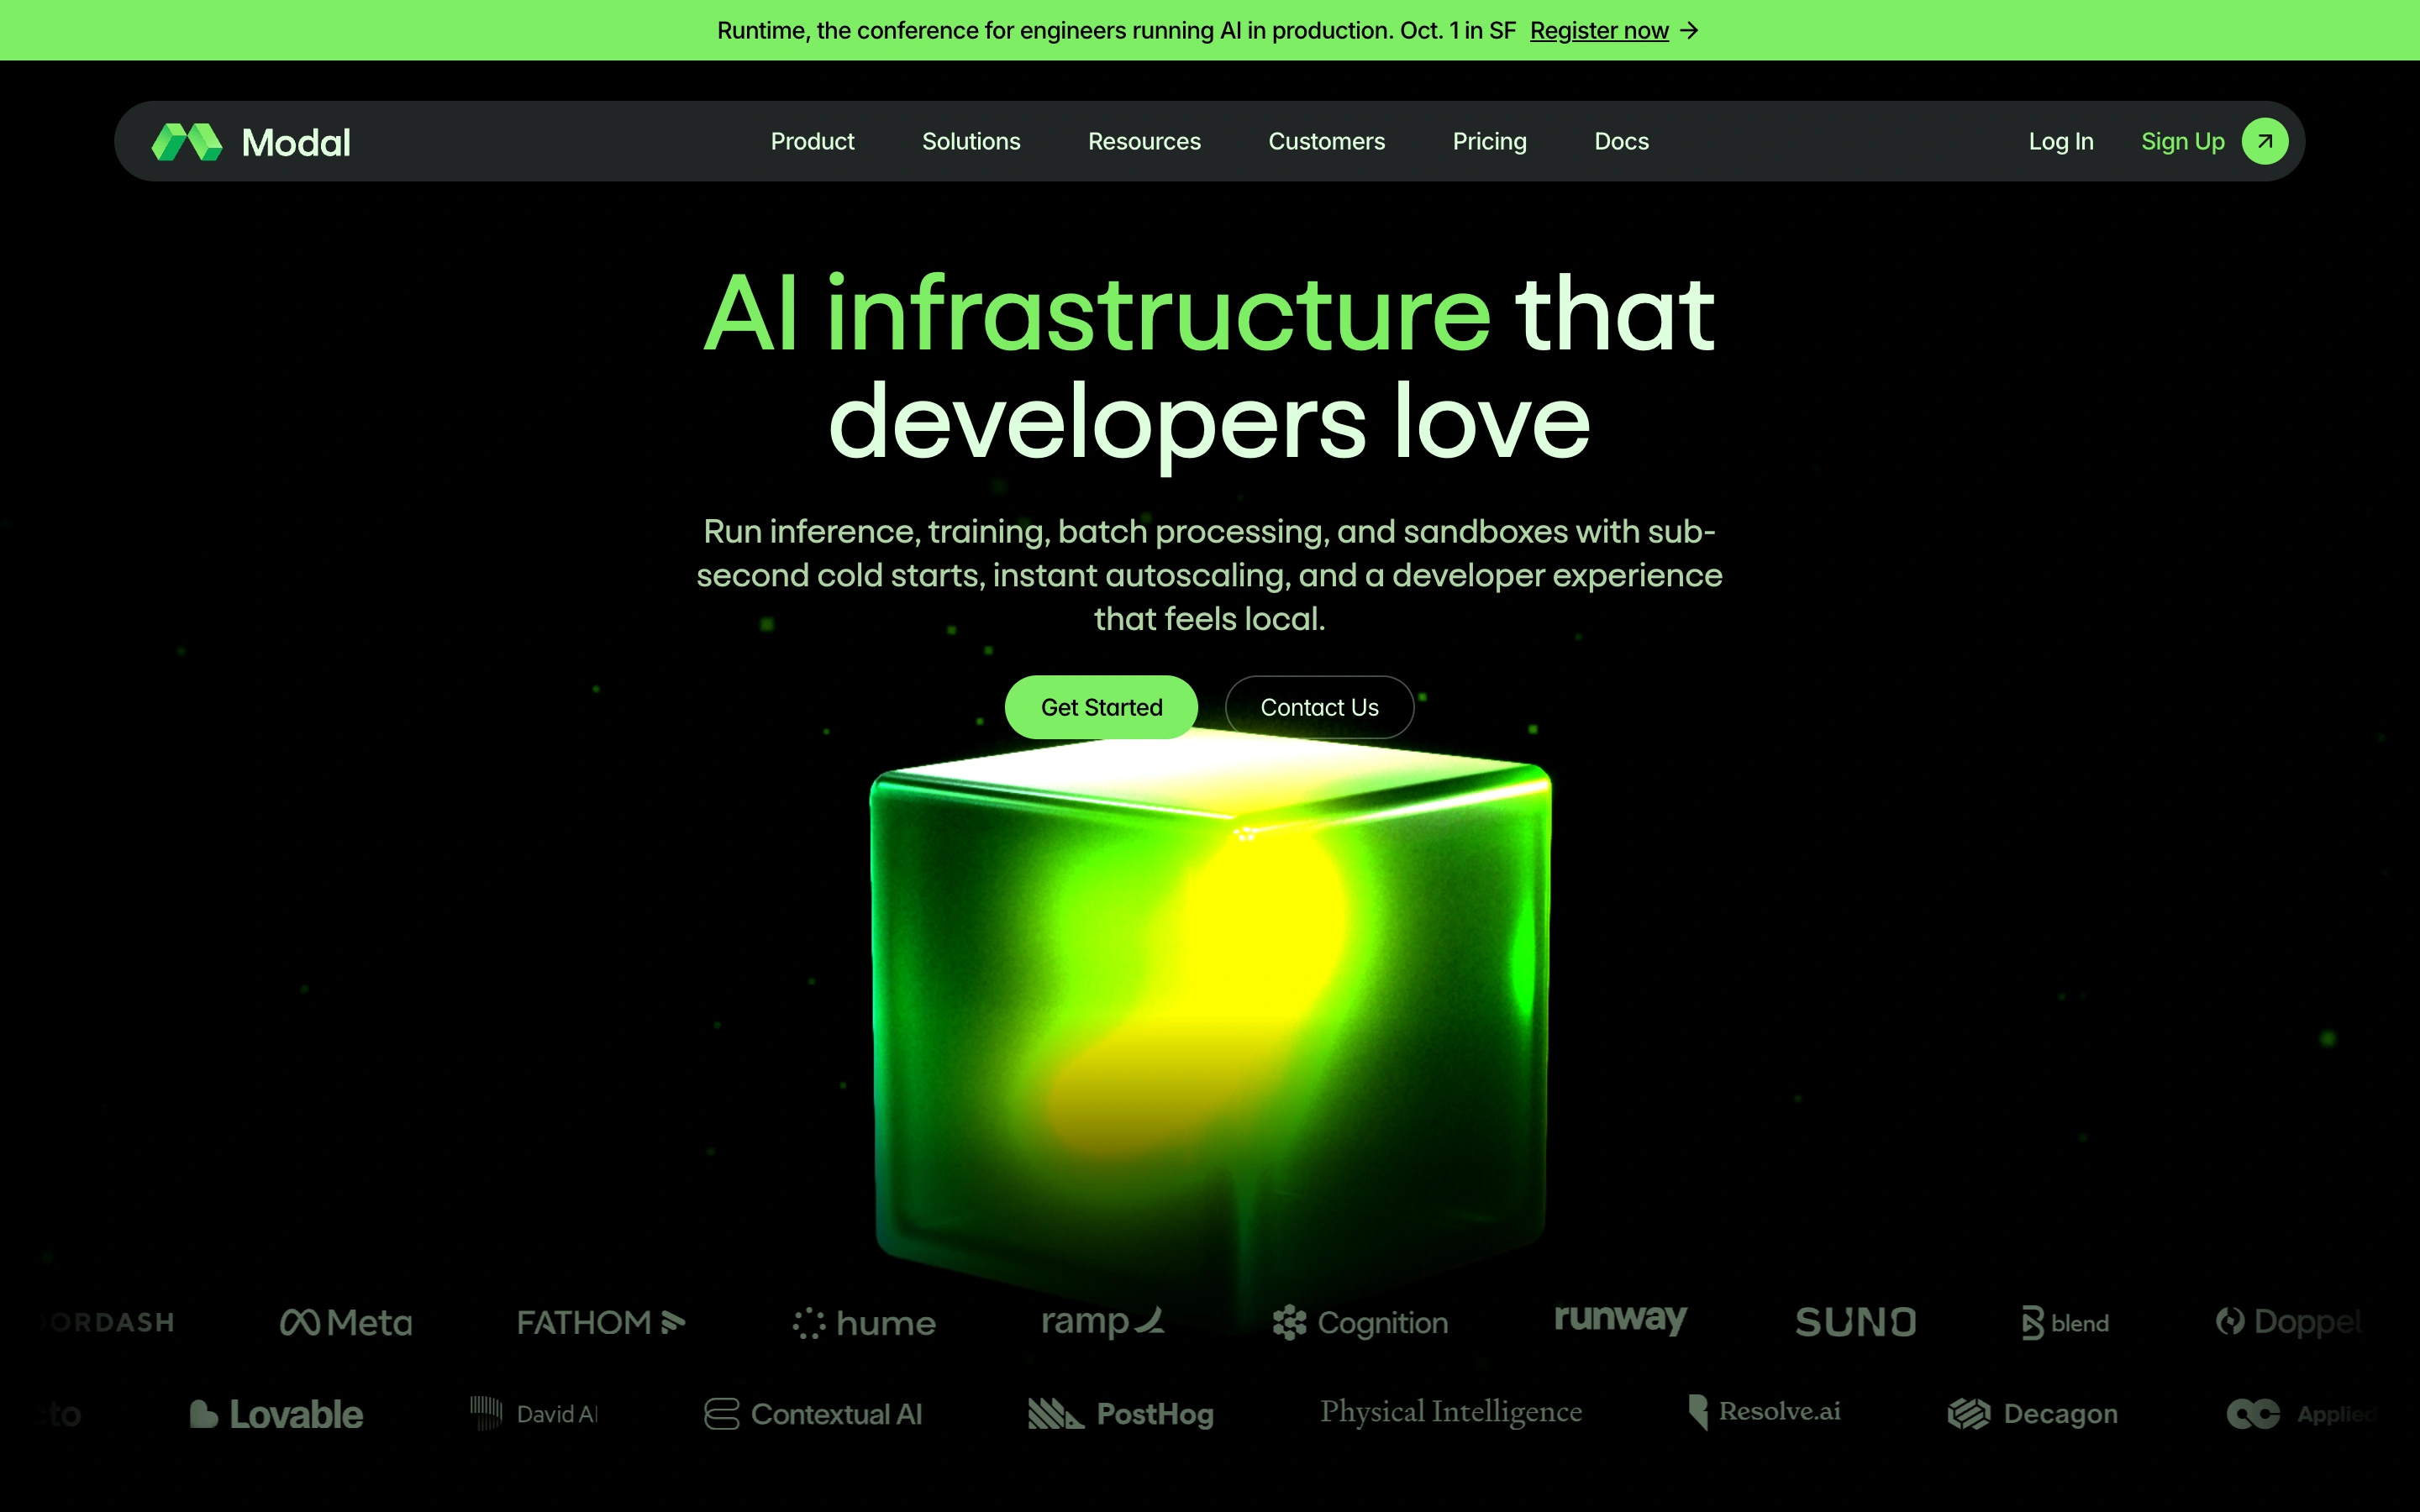
Task: Click the Get Started button
Action: [1101, 707]
